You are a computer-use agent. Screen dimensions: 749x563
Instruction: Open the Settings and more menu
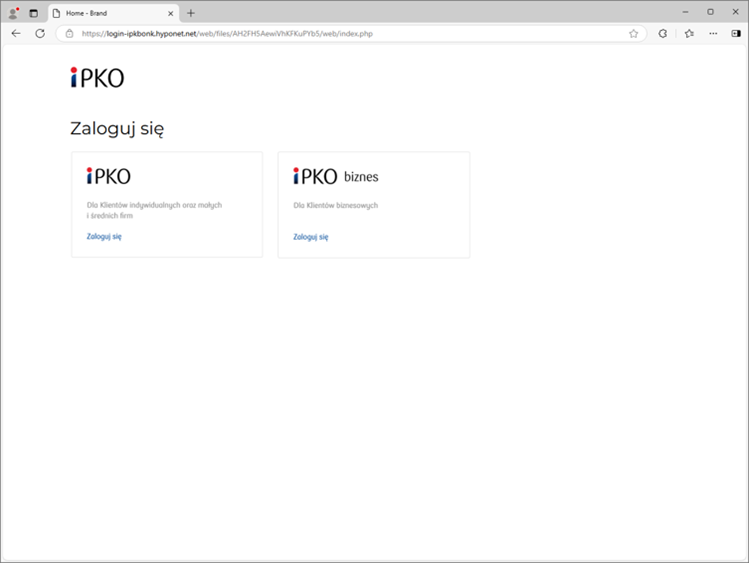coord(713,33)
